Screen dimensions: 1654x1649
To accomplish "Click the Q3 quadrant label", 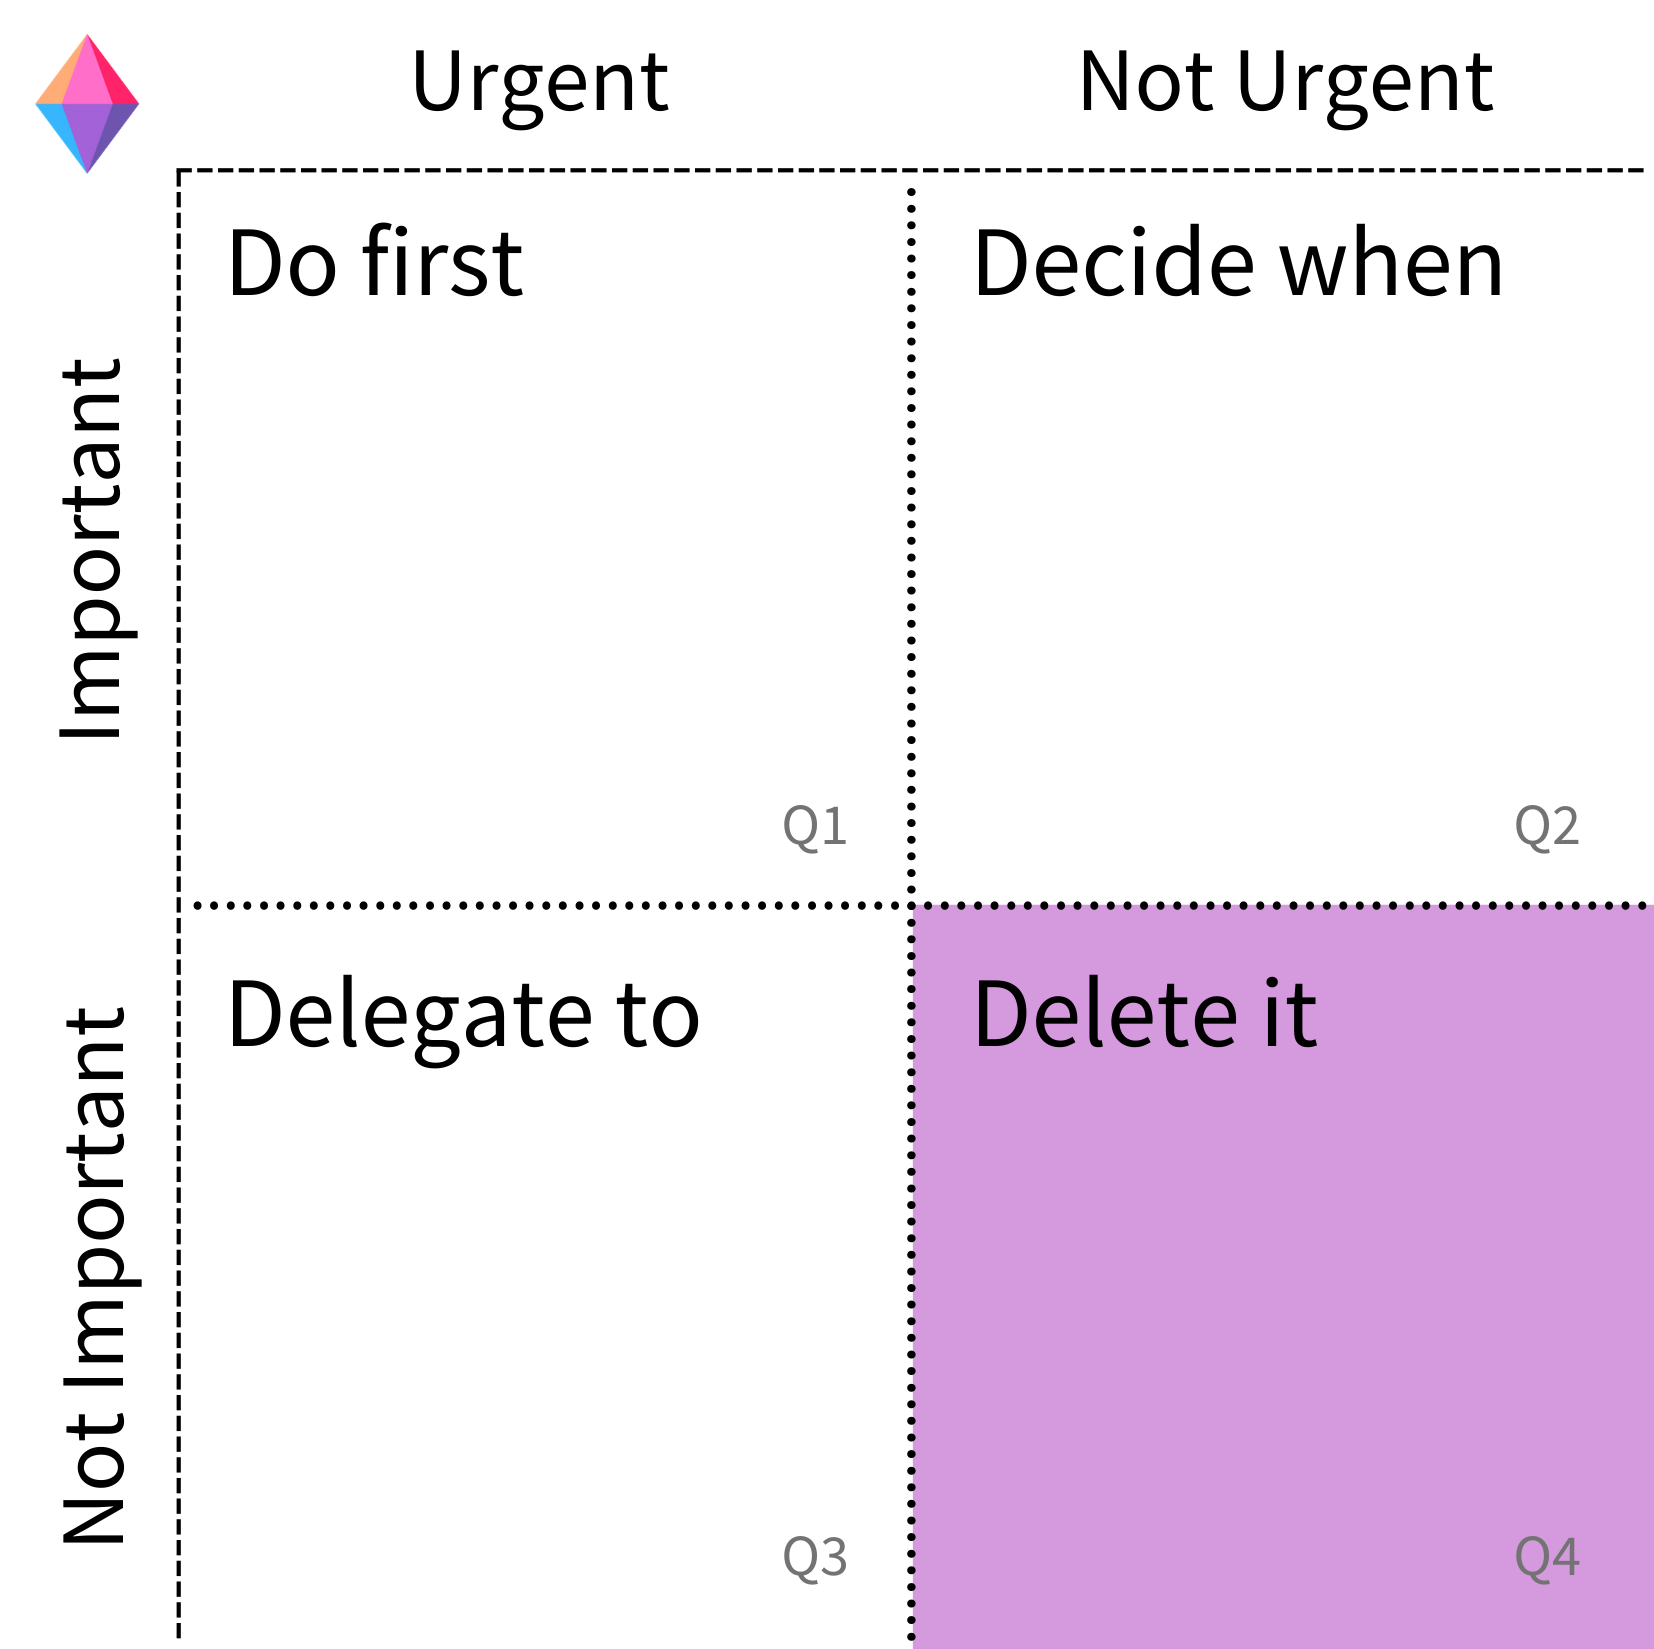I will pos(815,1558).
